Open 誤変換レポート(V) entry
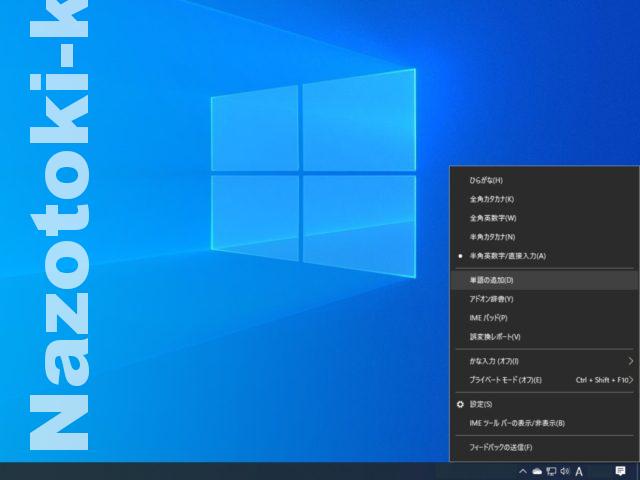640x480 pixels. [495, 337]
